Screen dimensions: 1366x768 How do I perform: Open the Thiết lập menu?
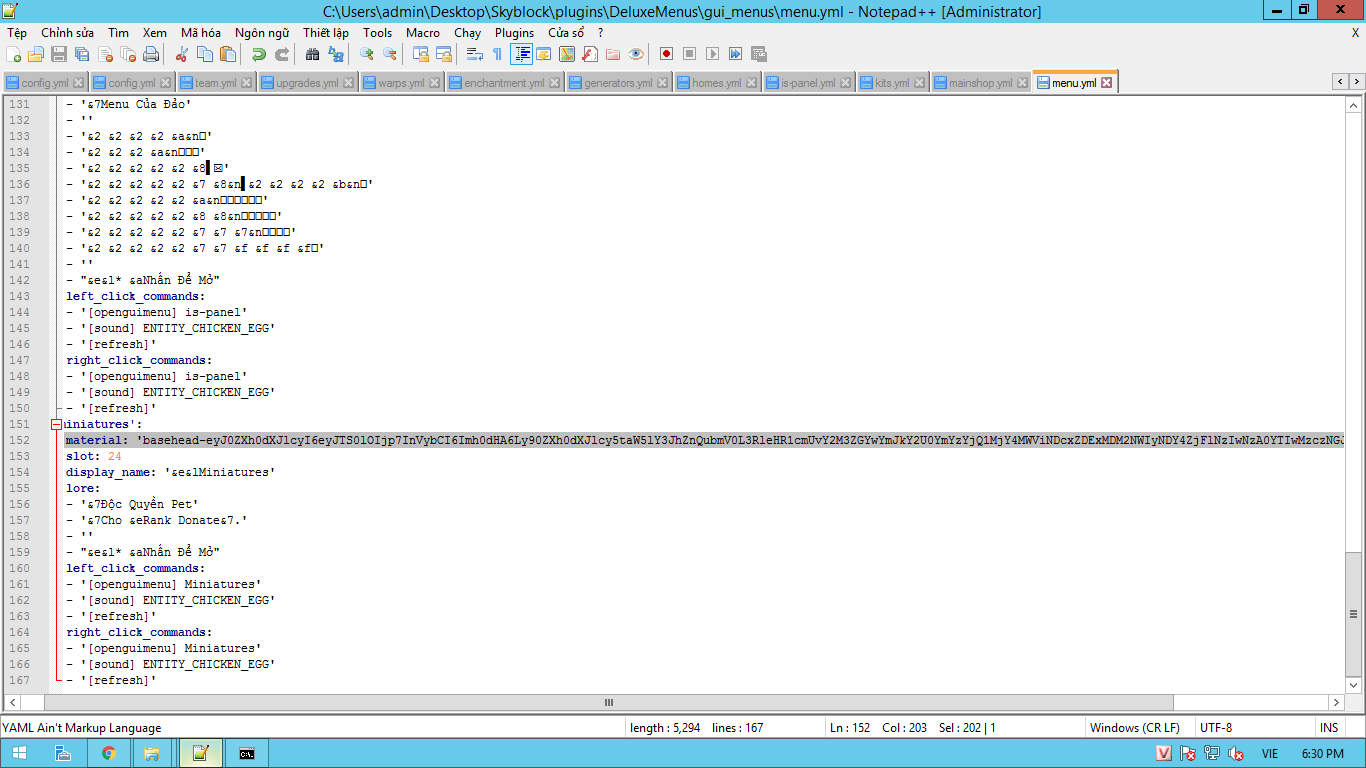(326, 33)
